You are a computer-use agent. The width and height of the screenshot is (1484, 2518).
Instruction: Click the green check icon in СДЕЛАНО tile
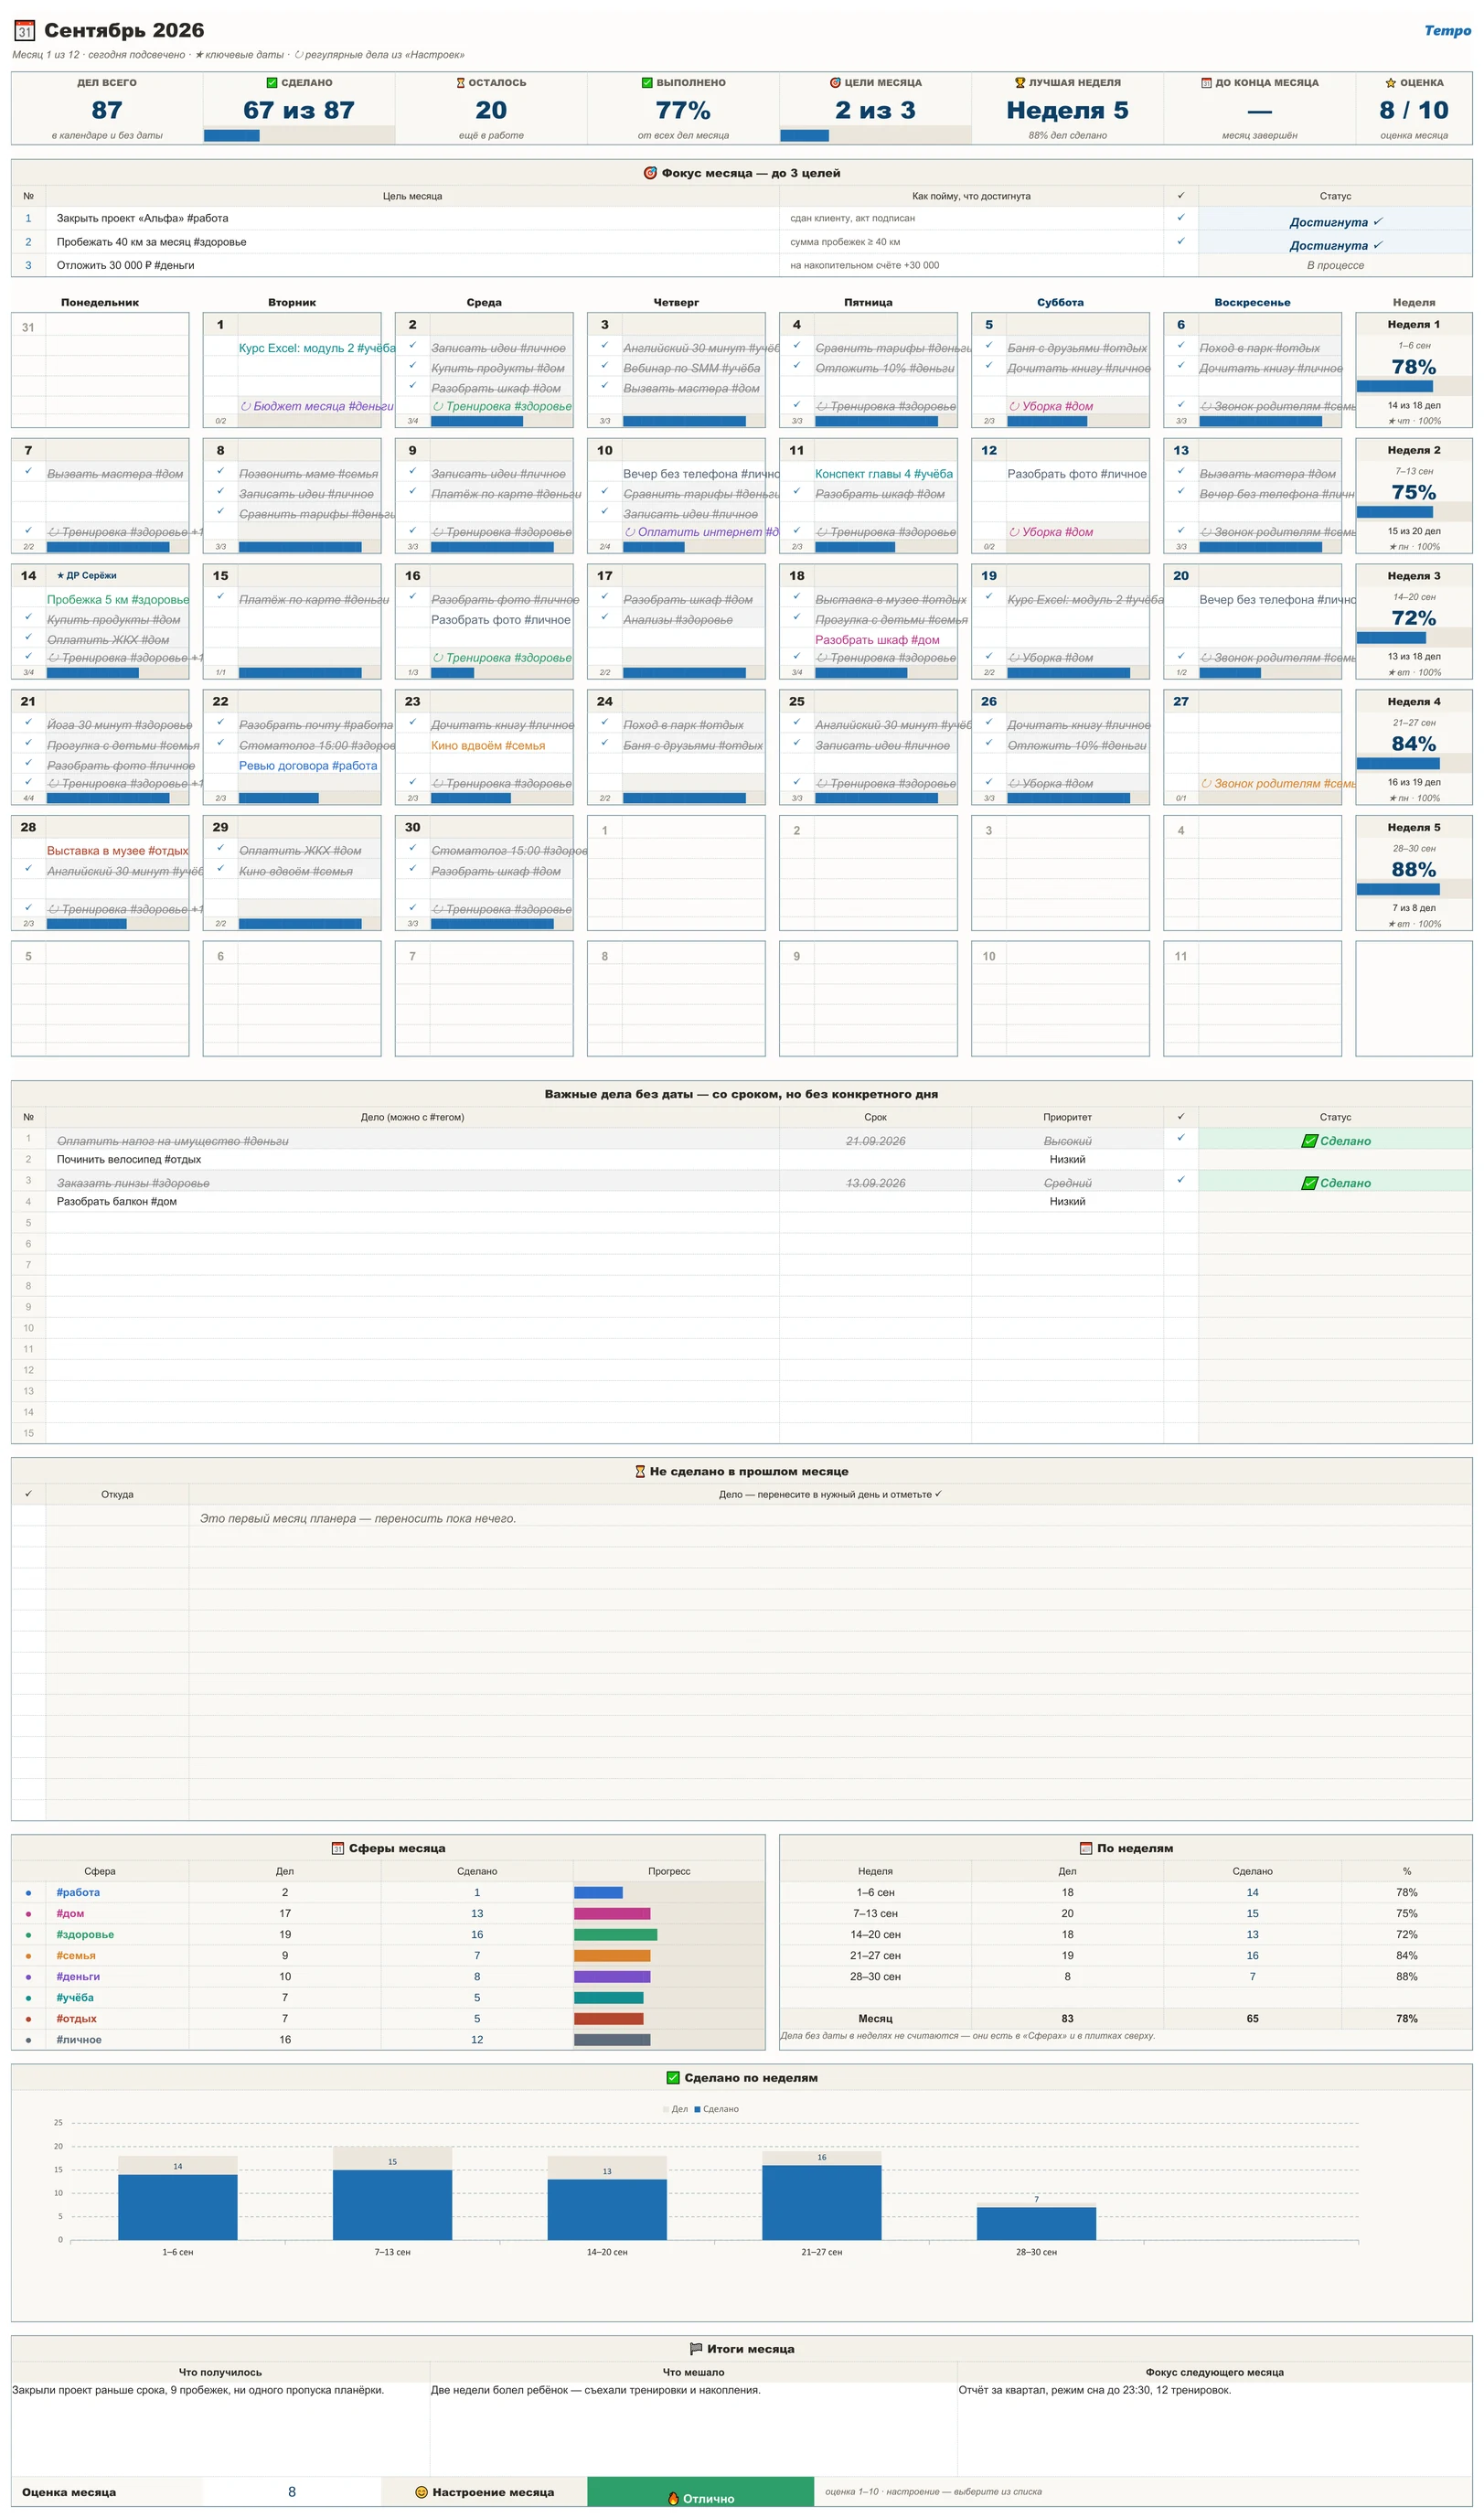[272, 83]
